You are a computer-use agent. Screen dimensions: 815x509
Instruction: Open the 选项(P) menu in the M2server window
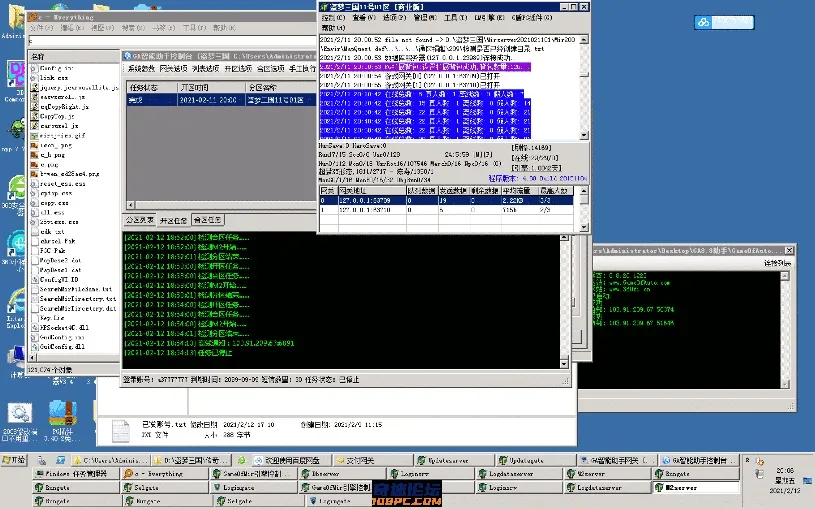[x=394, y=18]
